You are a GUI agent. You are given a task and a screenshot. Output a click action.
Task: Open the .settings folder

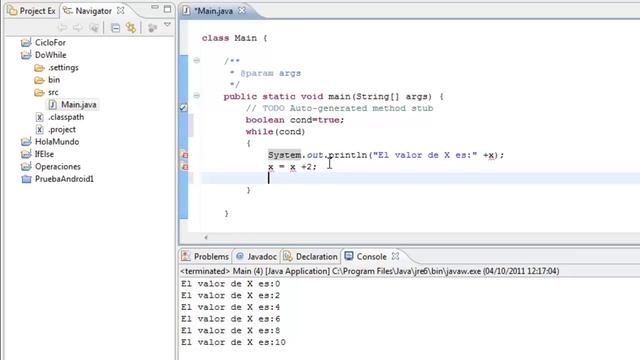(x=63, y=67)
